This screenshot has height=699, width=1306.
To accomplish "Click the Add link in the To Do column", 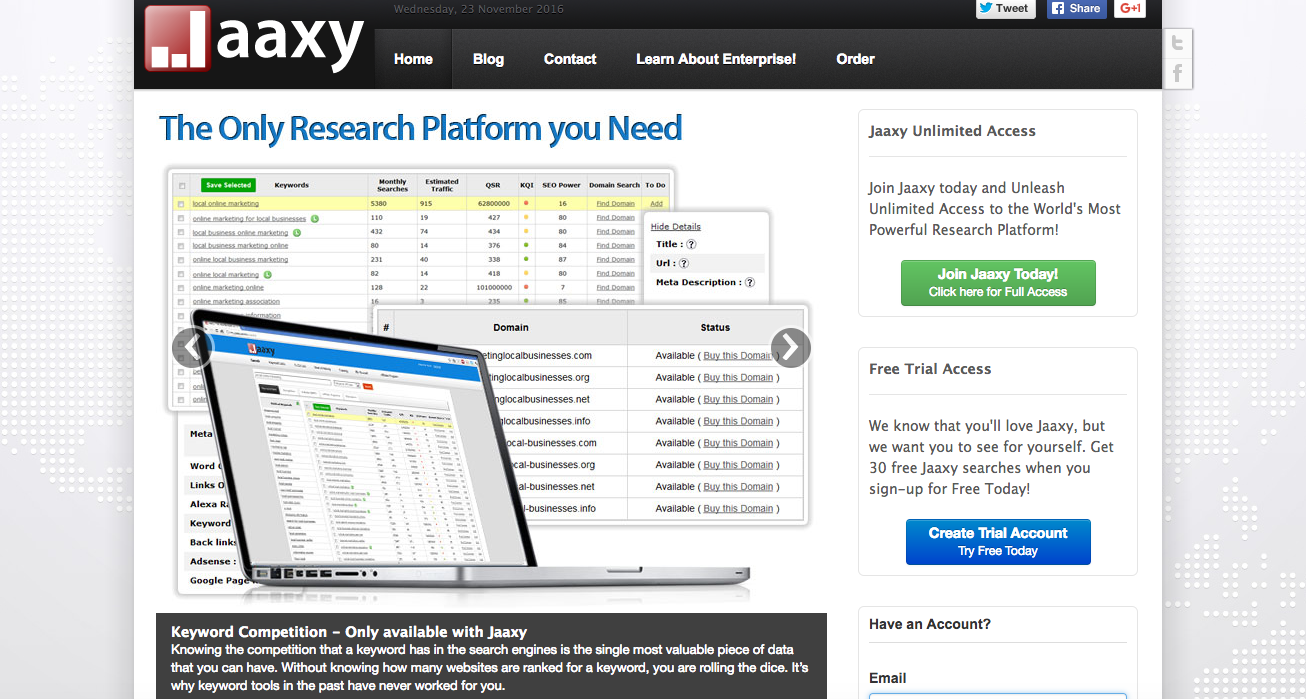I will (x=656, y=204).
